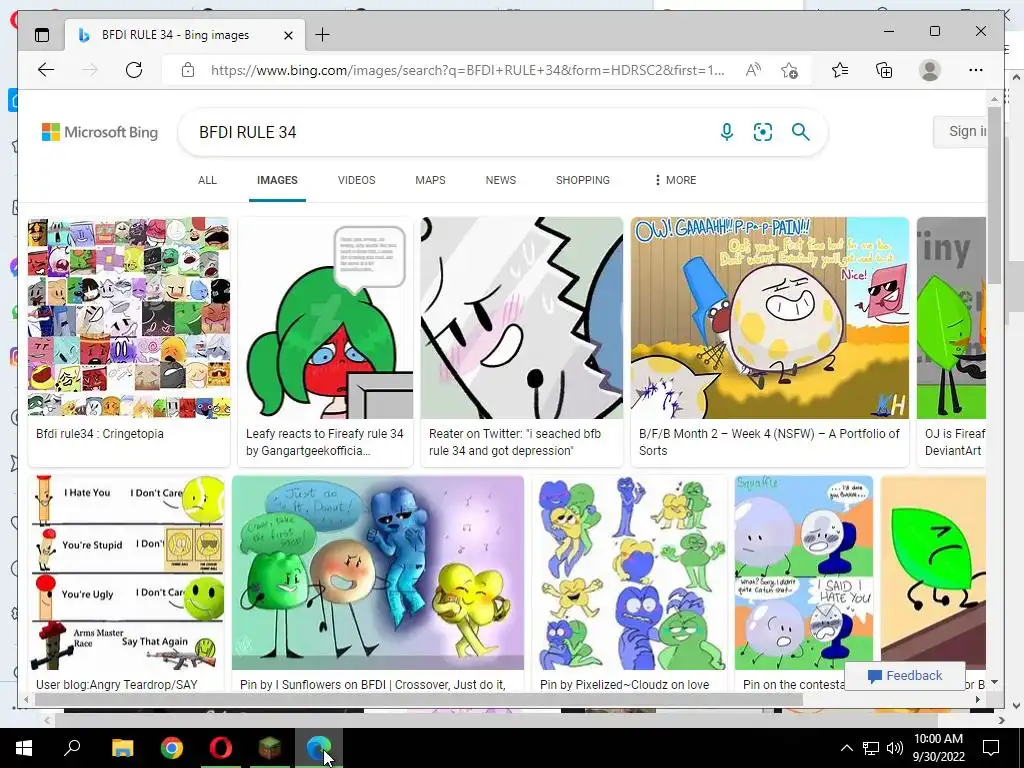The width and height of the screenshot is (1024, 768).
Task: Open Opera browser from taskbar
Action: coord(221,748)
